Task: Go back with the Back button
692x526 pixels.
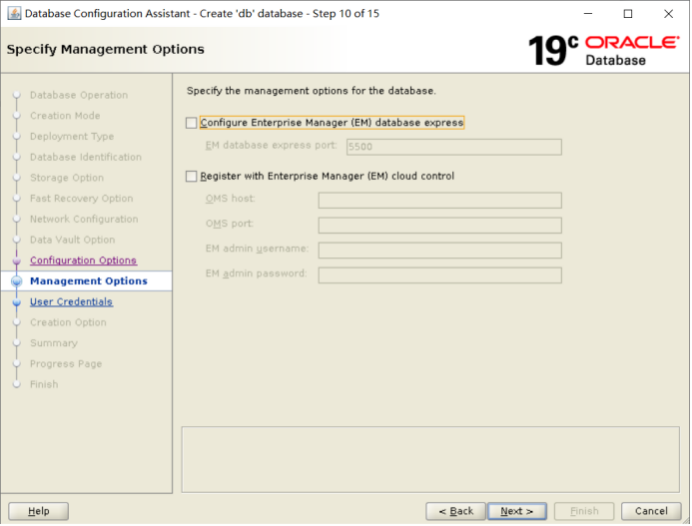Action: tap(455, 511)
